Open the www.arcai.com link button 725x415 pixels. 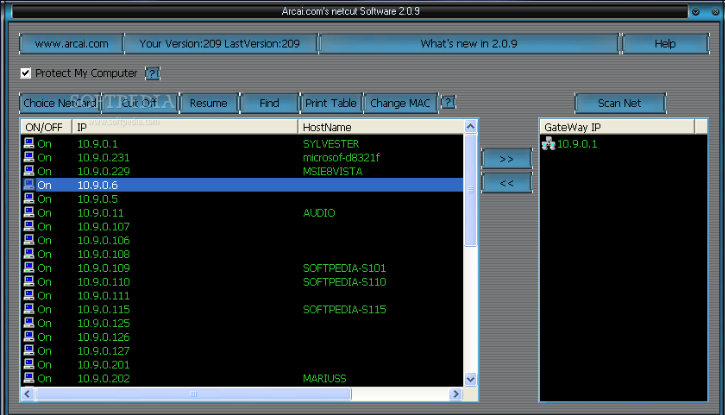tap(71, 44)
